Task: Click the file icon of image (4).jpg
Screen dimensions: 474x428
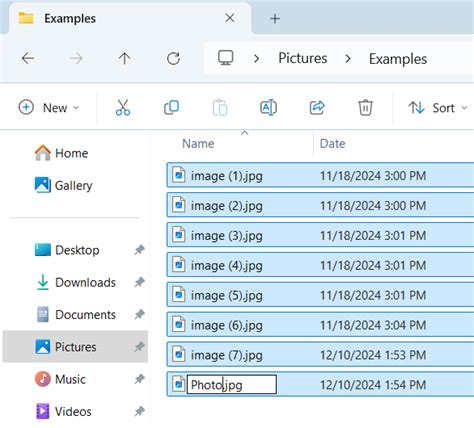Action: (x=179, y=265)
